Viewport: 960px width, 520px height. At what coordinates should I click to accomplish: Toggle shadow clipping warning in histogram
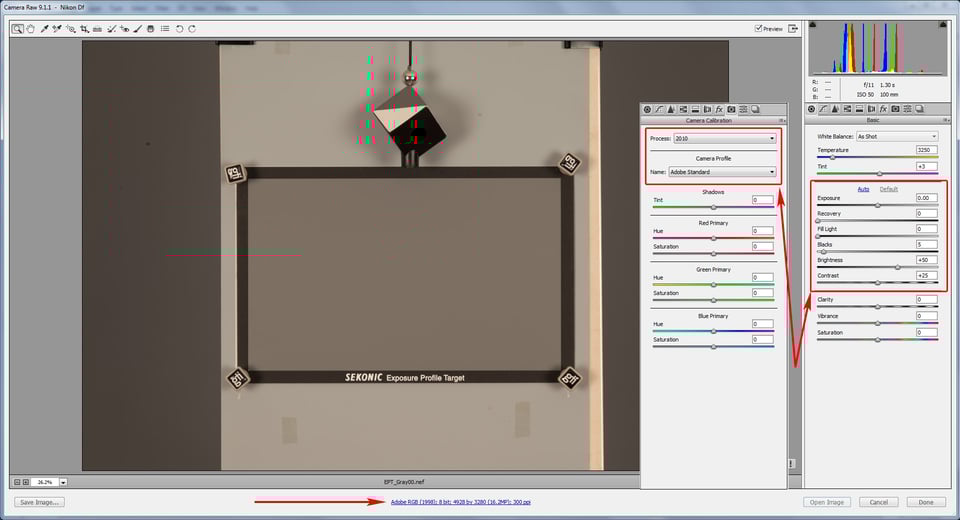point(813,24)
